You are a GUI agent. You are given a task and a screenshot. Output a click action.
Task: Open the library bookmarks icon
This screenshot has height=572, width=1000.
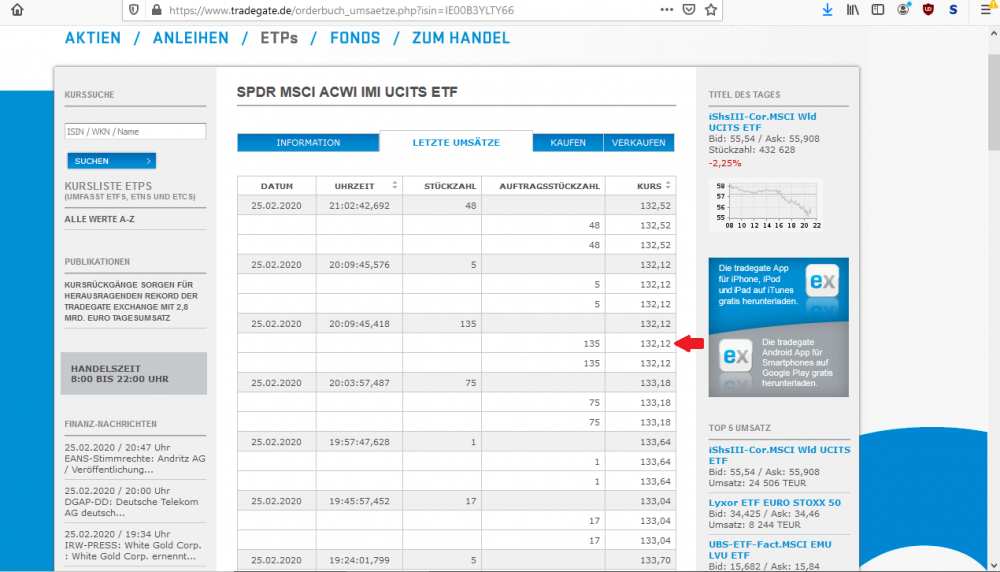coord(853,10)
